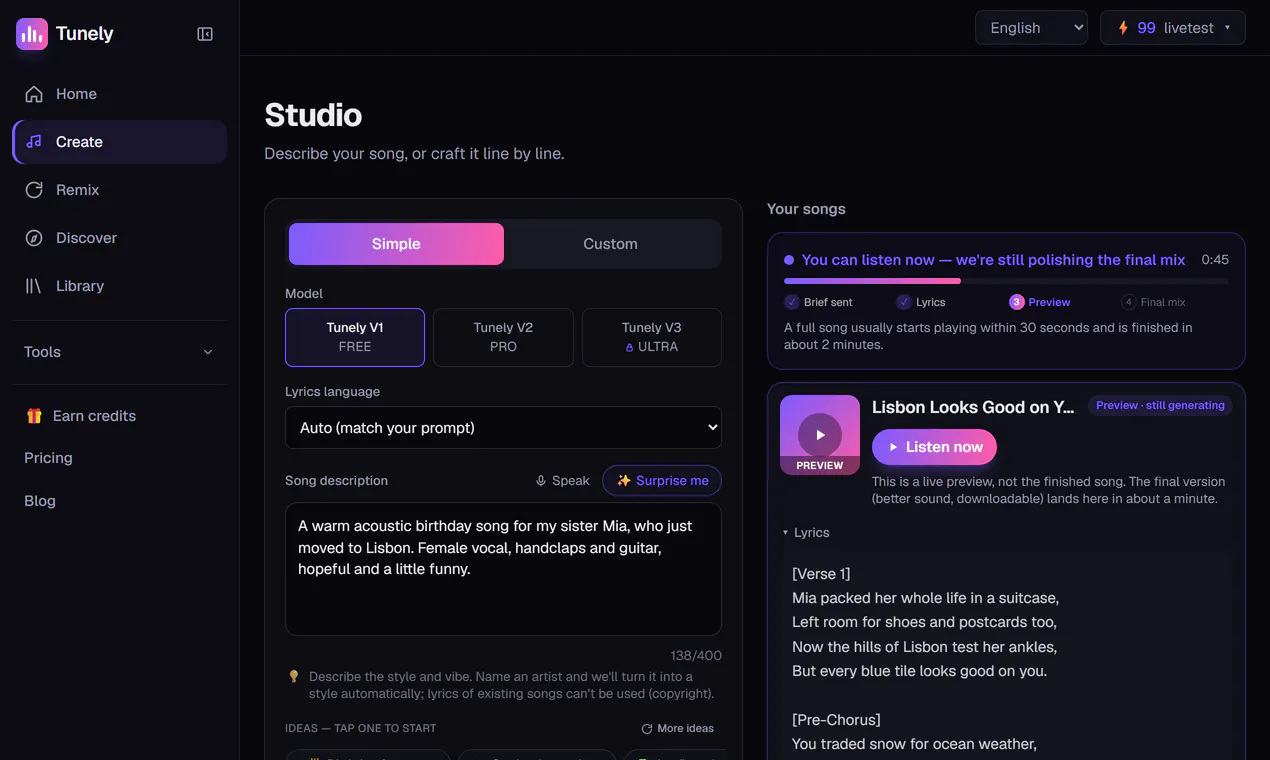This screenshot has height=760, width=1270.
Task: Open the livetest account menu
Action: tap(1173, 28)
